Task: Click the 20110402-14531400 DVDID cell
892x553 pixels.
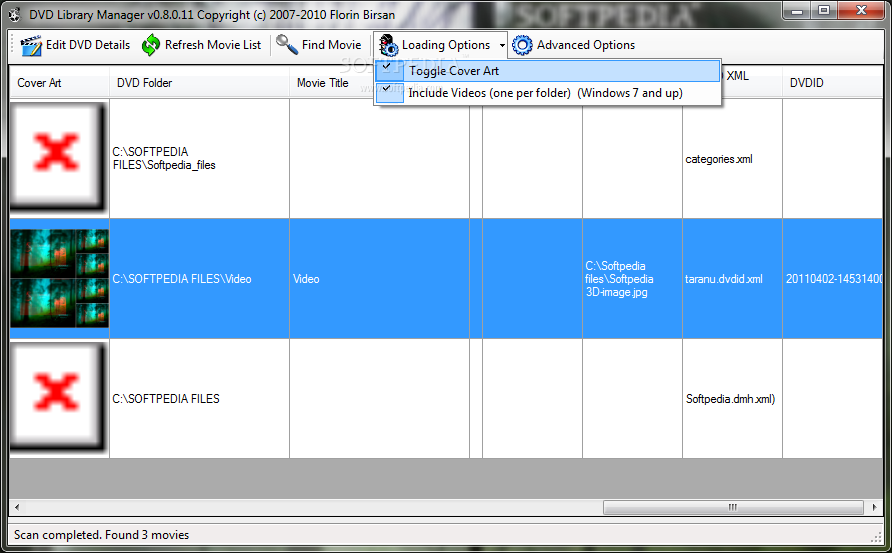Action: (x=833, y=279)
